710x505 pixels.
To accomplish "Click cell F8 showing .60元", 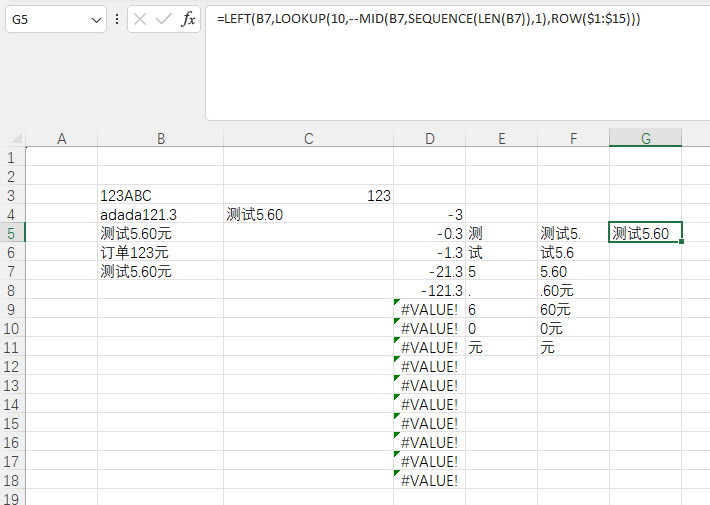I will coord(573,290).
